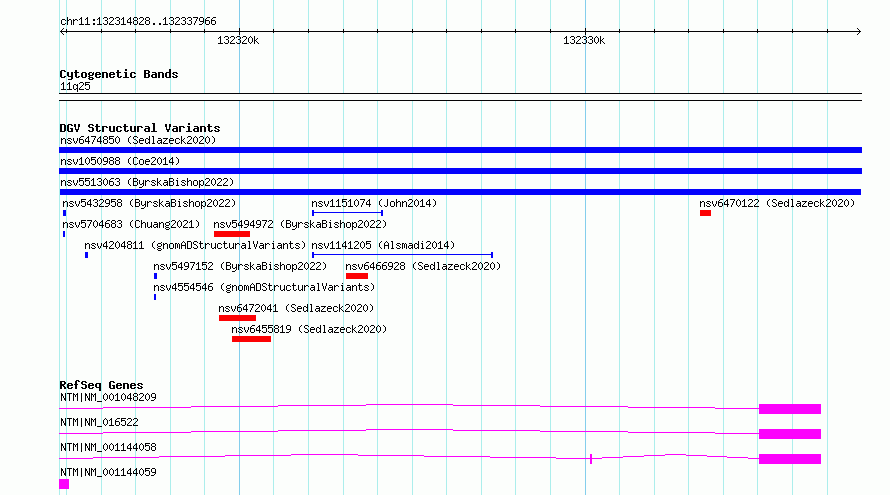Click the chr11:132314828..132337966 coordinate text
Image resolution: width=890 pixels, height=495 pixels.
pos(138,22)
